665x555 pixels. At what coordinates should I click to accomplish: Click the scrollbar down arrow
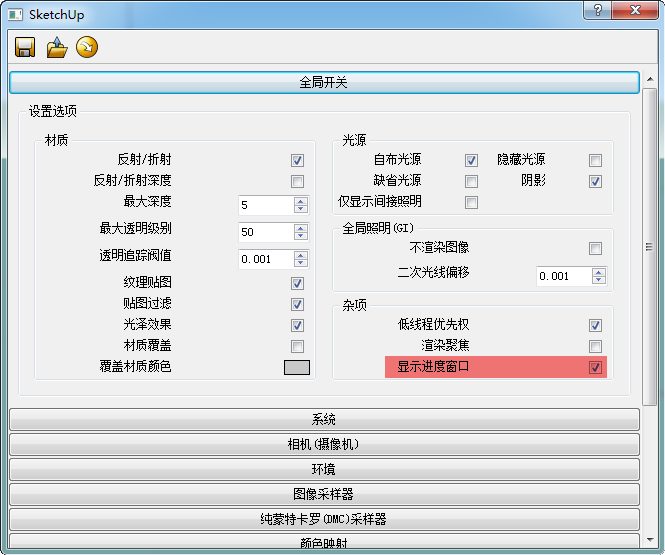(650, 540)
